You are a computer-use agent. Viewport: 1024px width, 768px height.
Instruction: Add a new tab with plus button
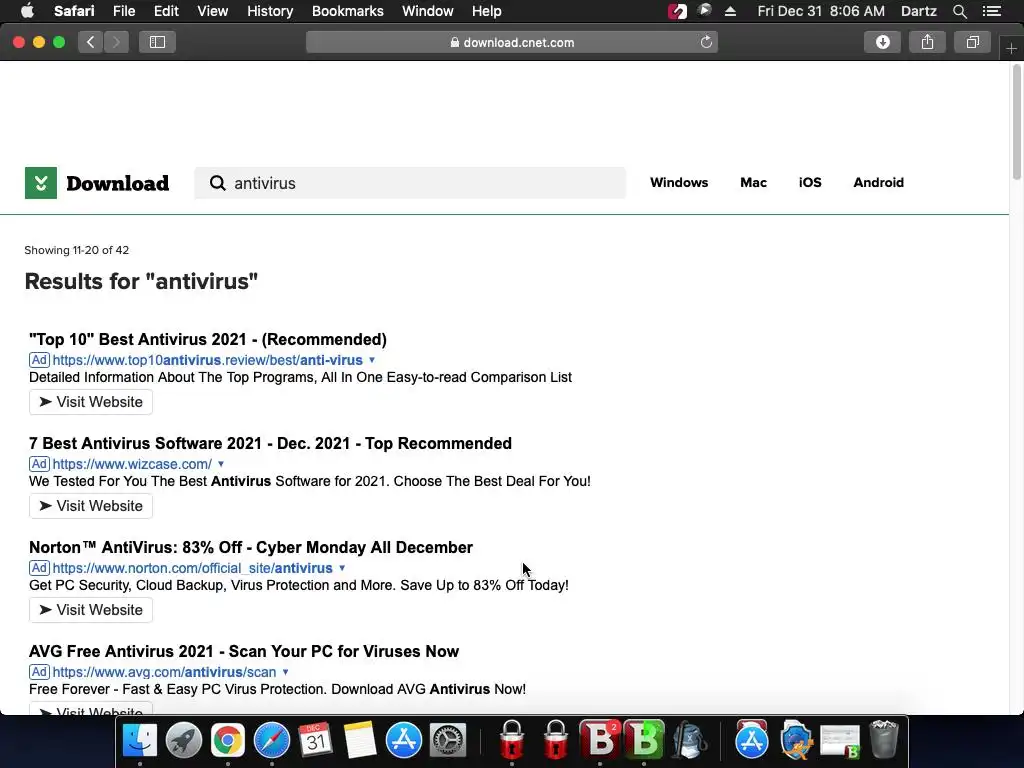[1012, 49]
